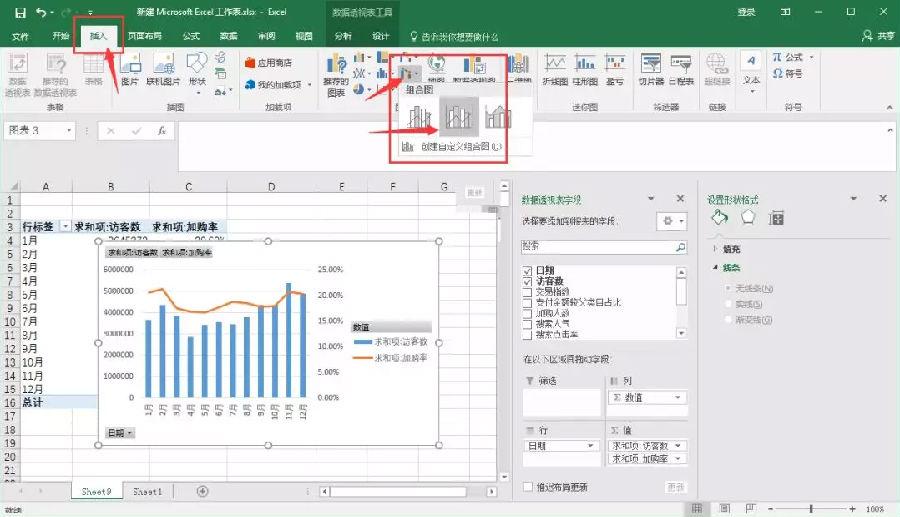
Task: Open Effects tab (pentagon icon) in format pane
Action: [748, 218]
